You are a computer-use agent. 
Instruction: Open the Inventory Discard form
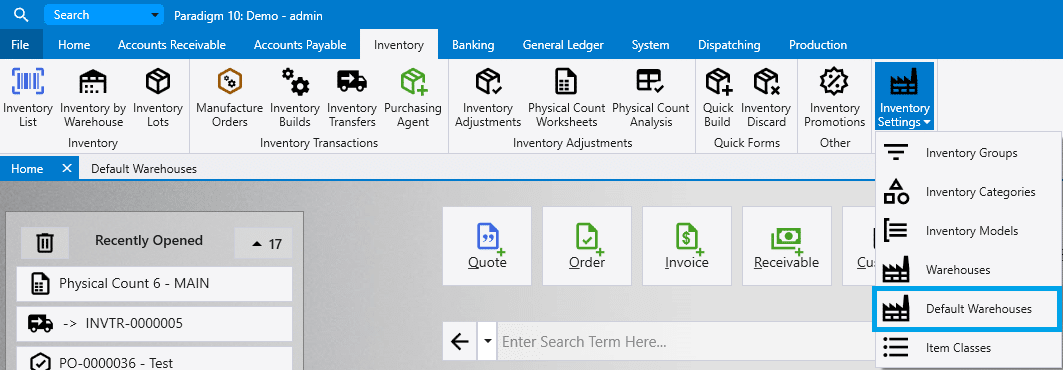[x=767, y=97]
